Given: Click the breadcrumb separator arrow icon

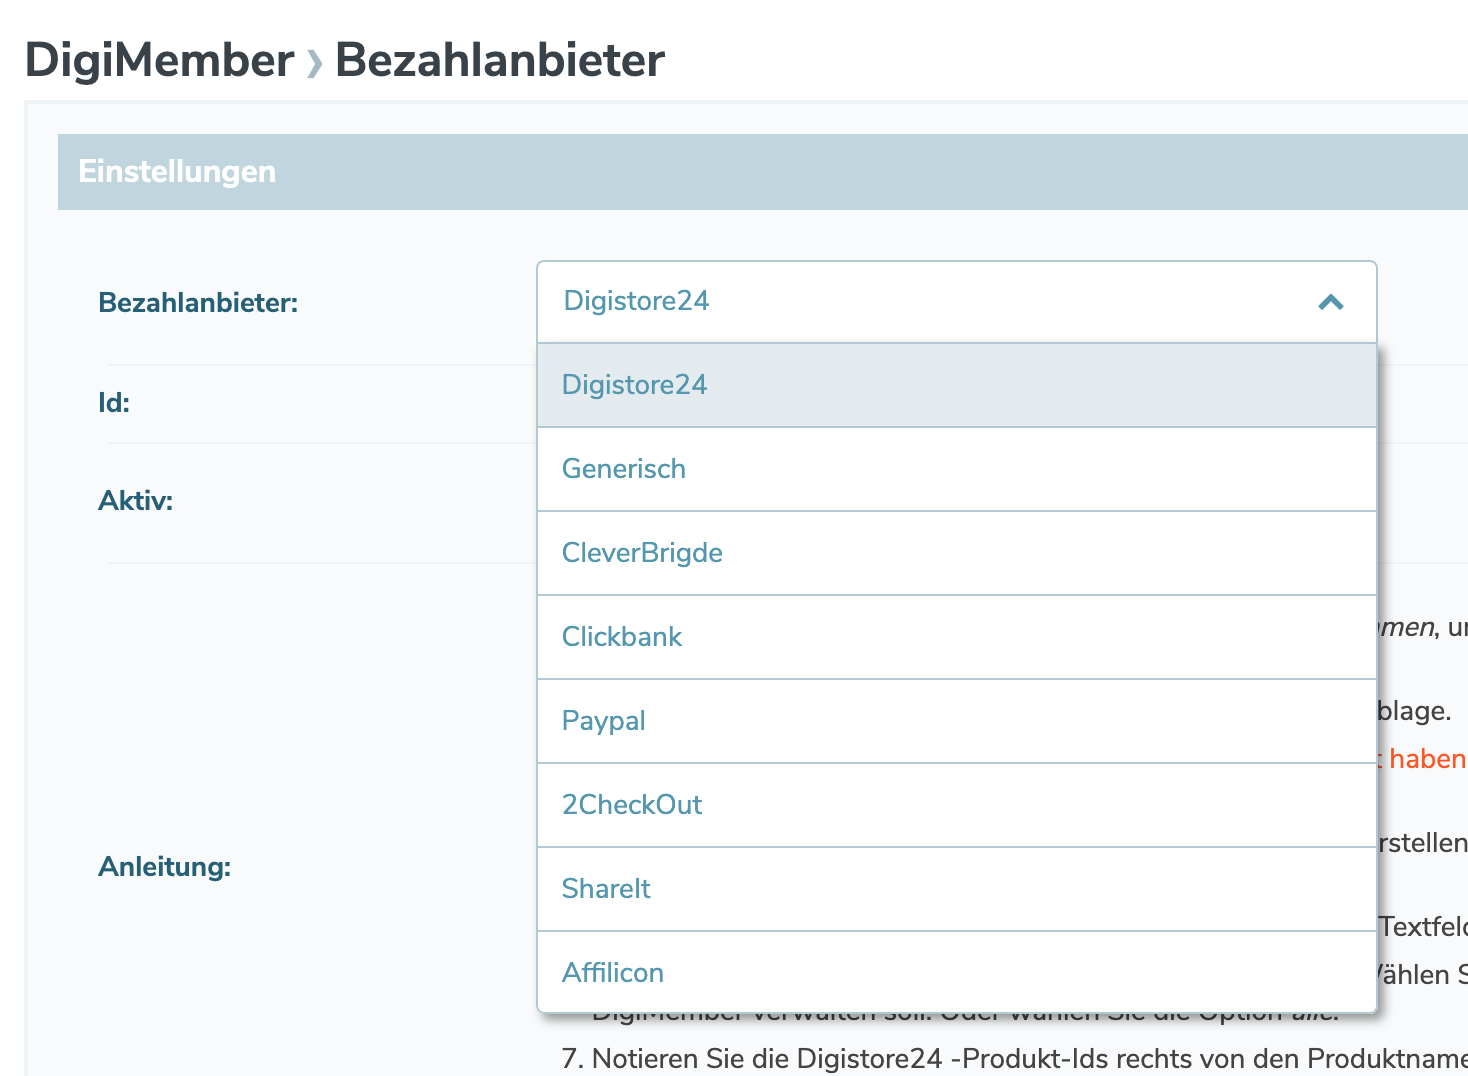Looking at the screenshot, I should (x=315, y=62).
